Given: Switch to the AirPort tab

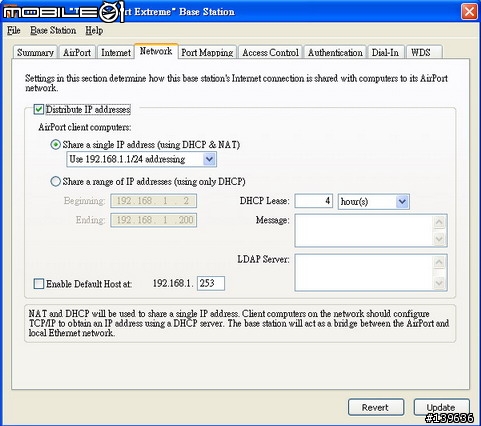Looking at the screenshot, I should [x=77, y=53].
